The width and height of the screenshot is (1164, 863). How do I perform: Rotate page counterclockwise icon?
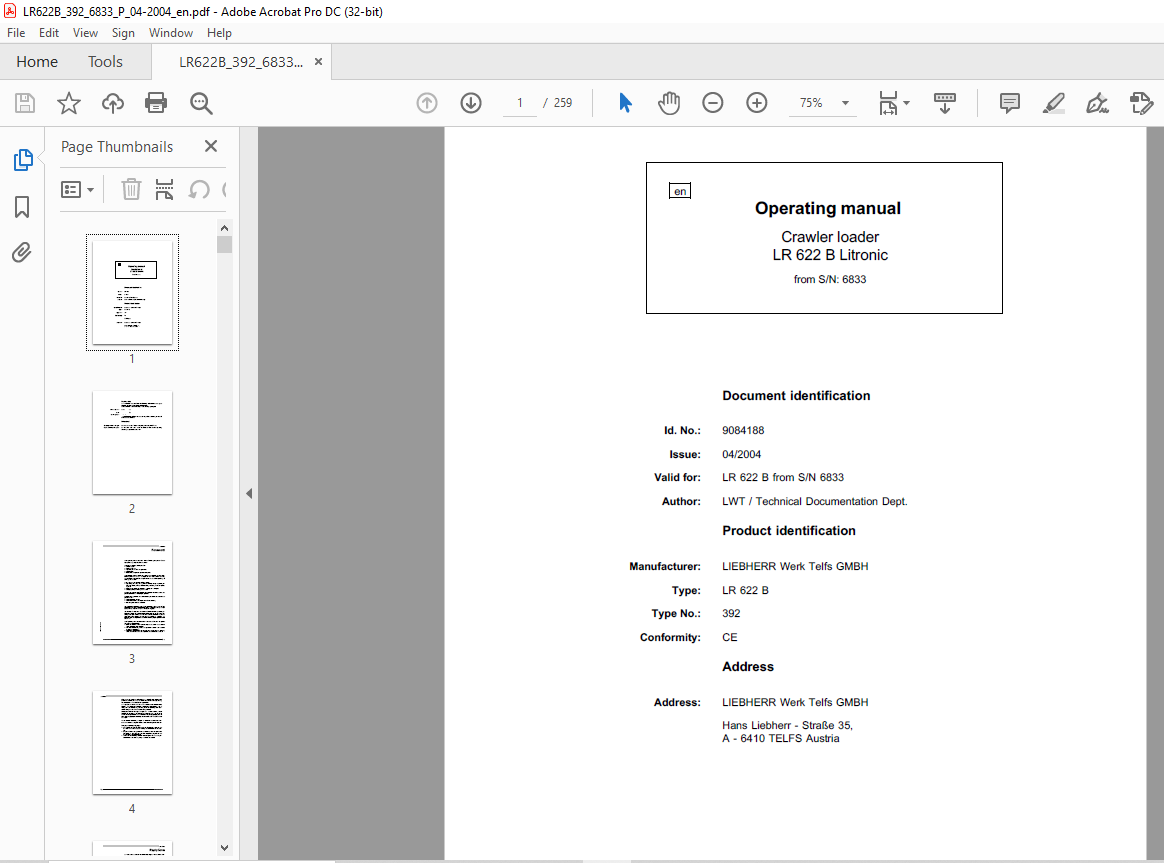coord(198,189)
